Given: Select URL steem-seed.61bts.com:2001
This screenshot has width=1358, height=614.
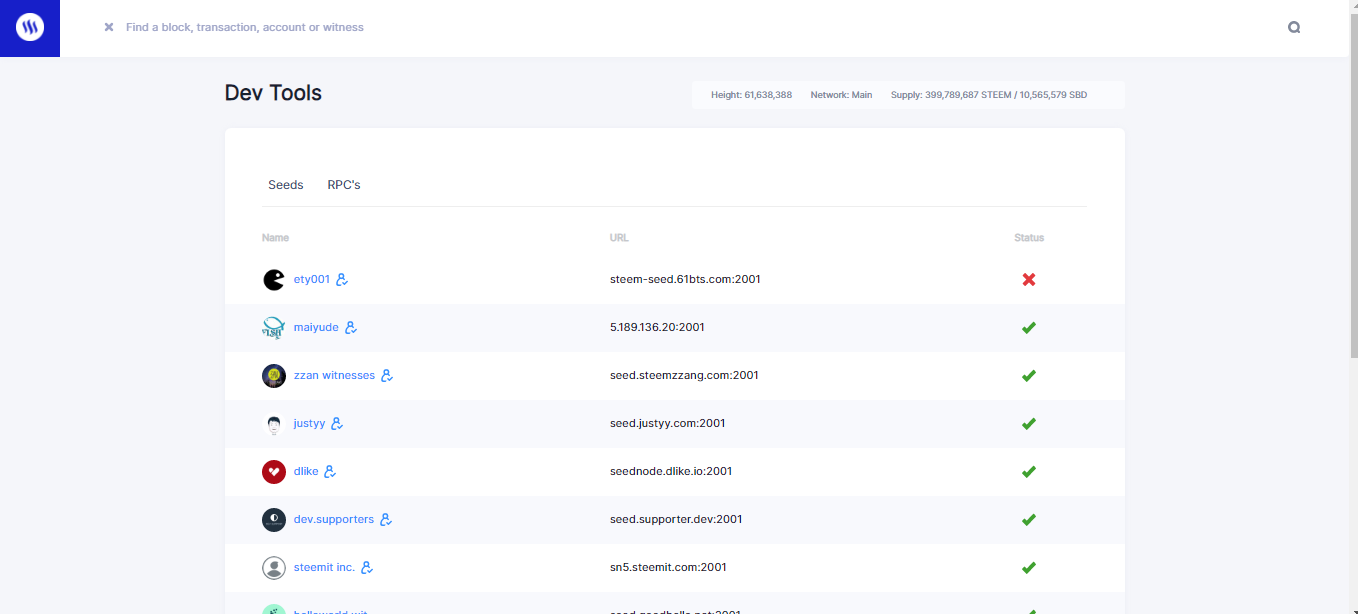Looking at the screenshot, I should [685, 280].
